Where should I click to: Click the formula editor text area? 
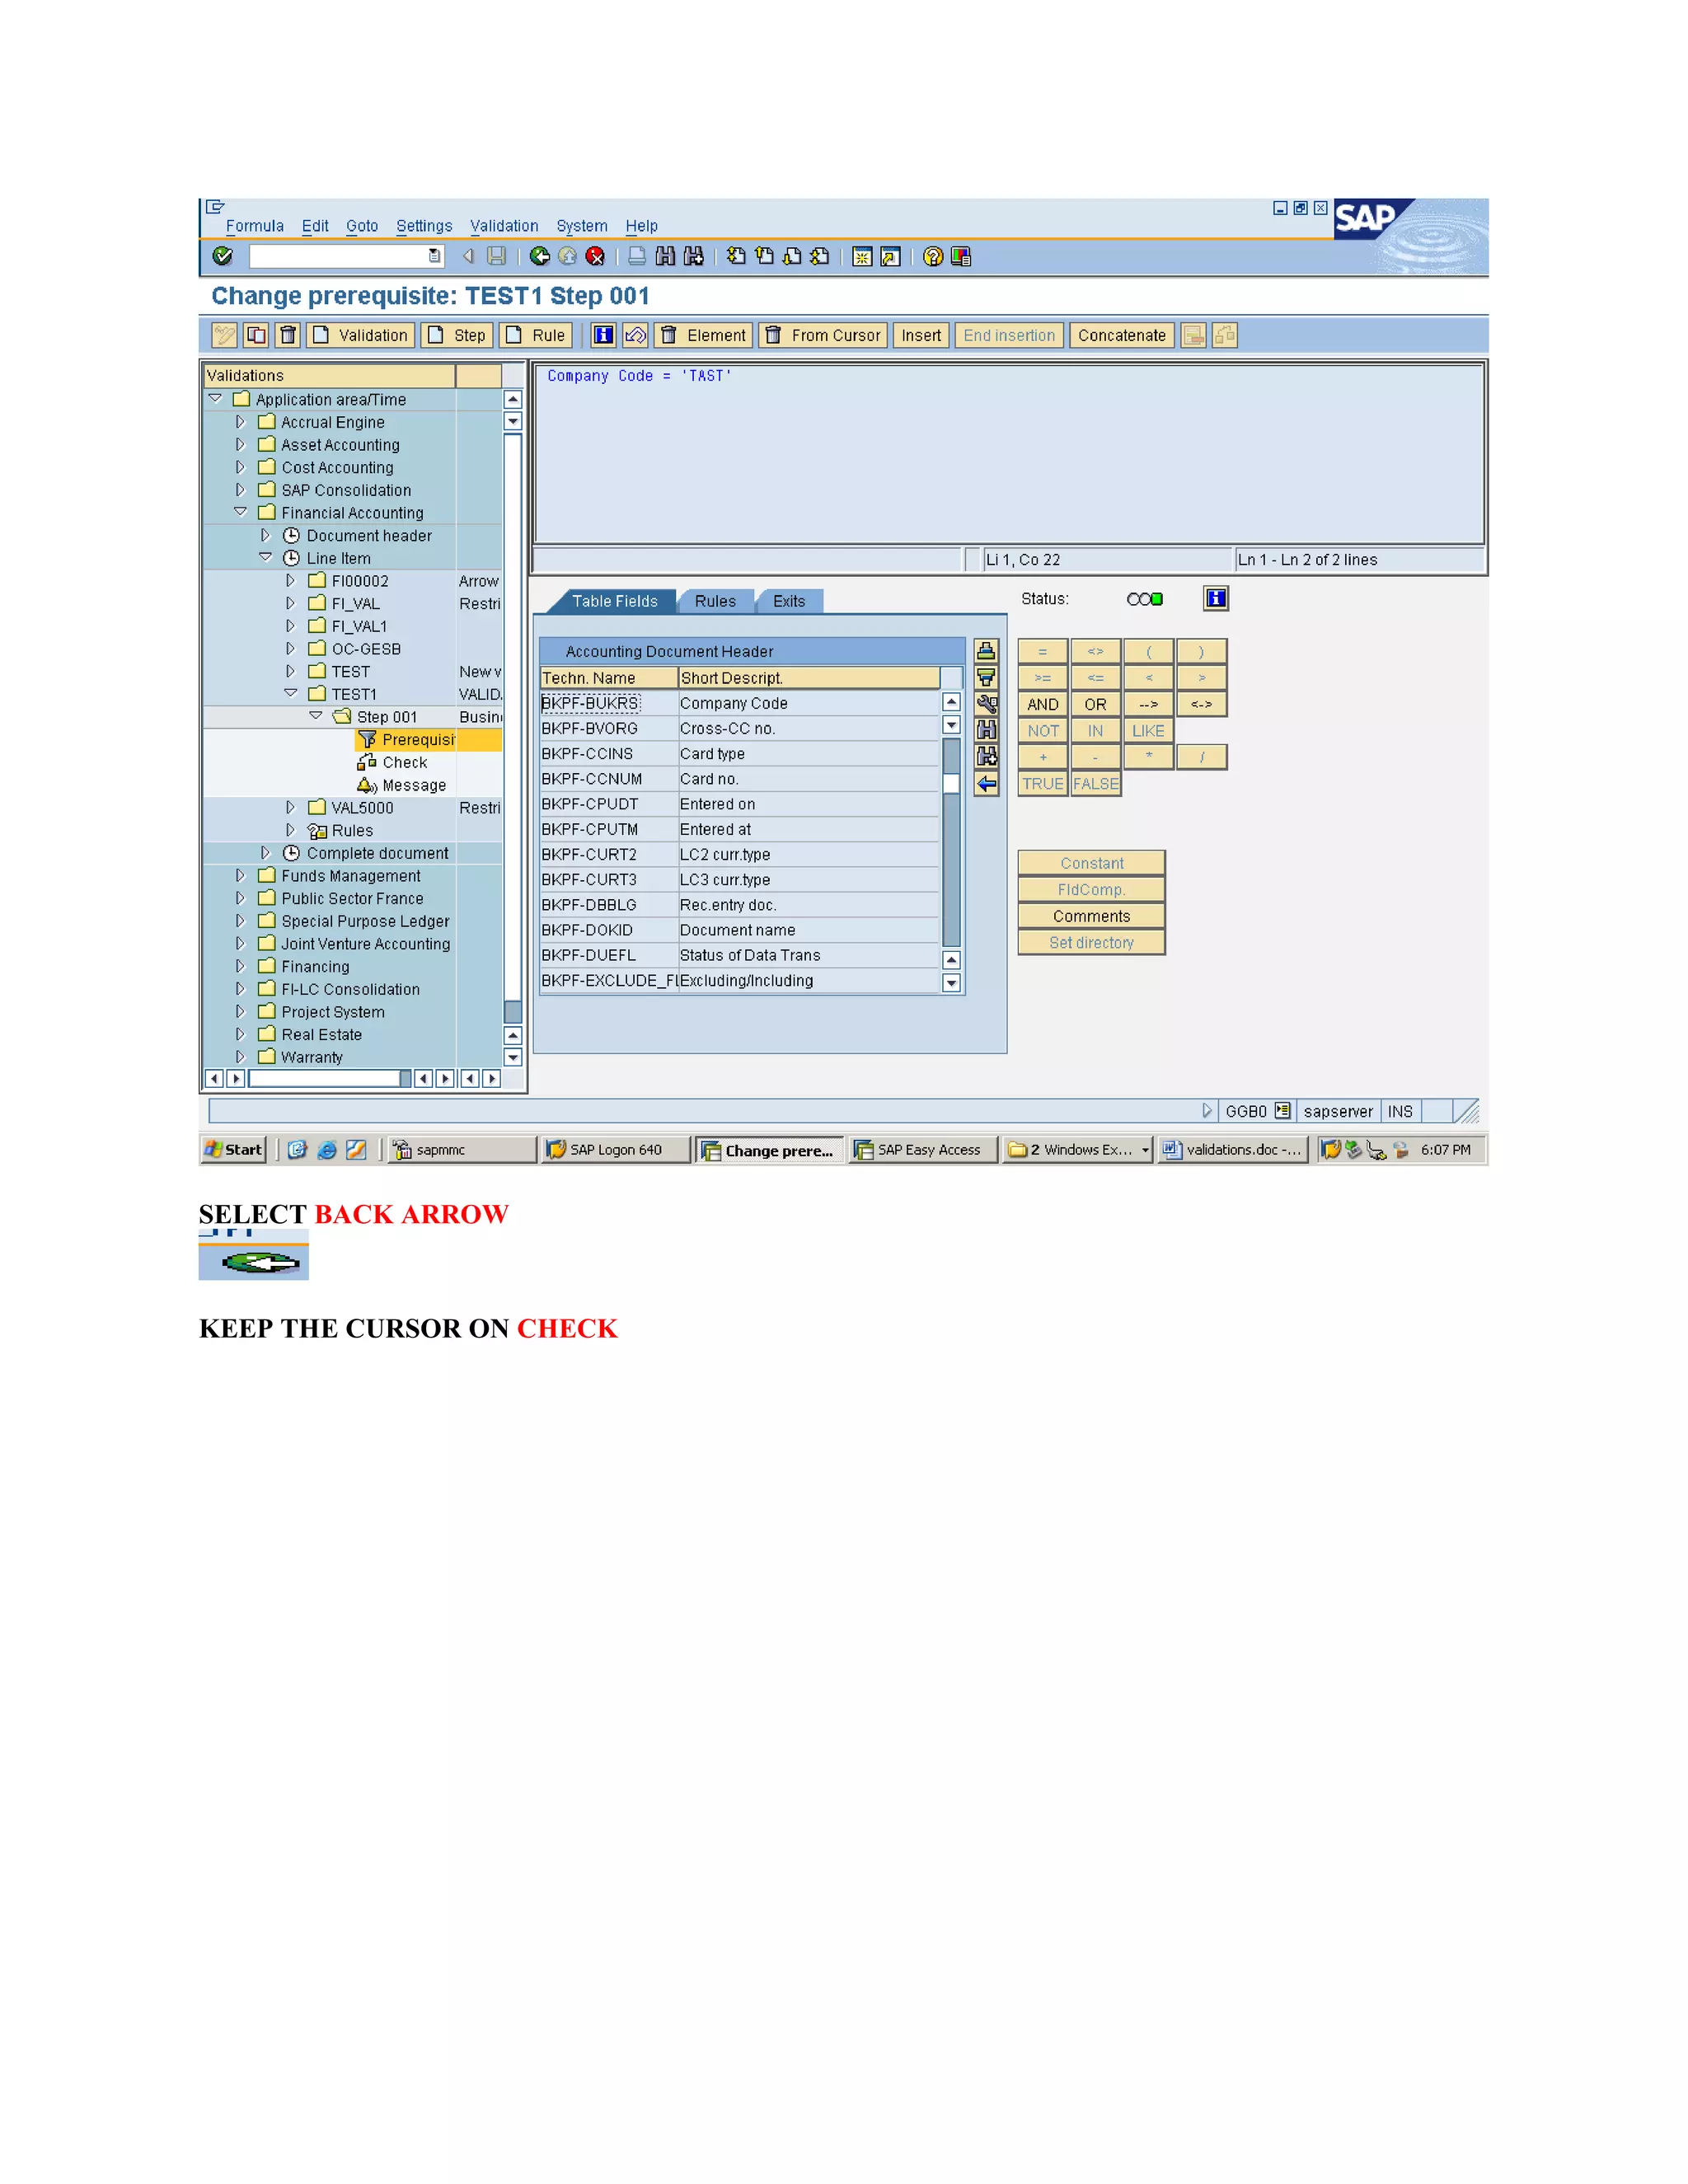pos(1010,454)
